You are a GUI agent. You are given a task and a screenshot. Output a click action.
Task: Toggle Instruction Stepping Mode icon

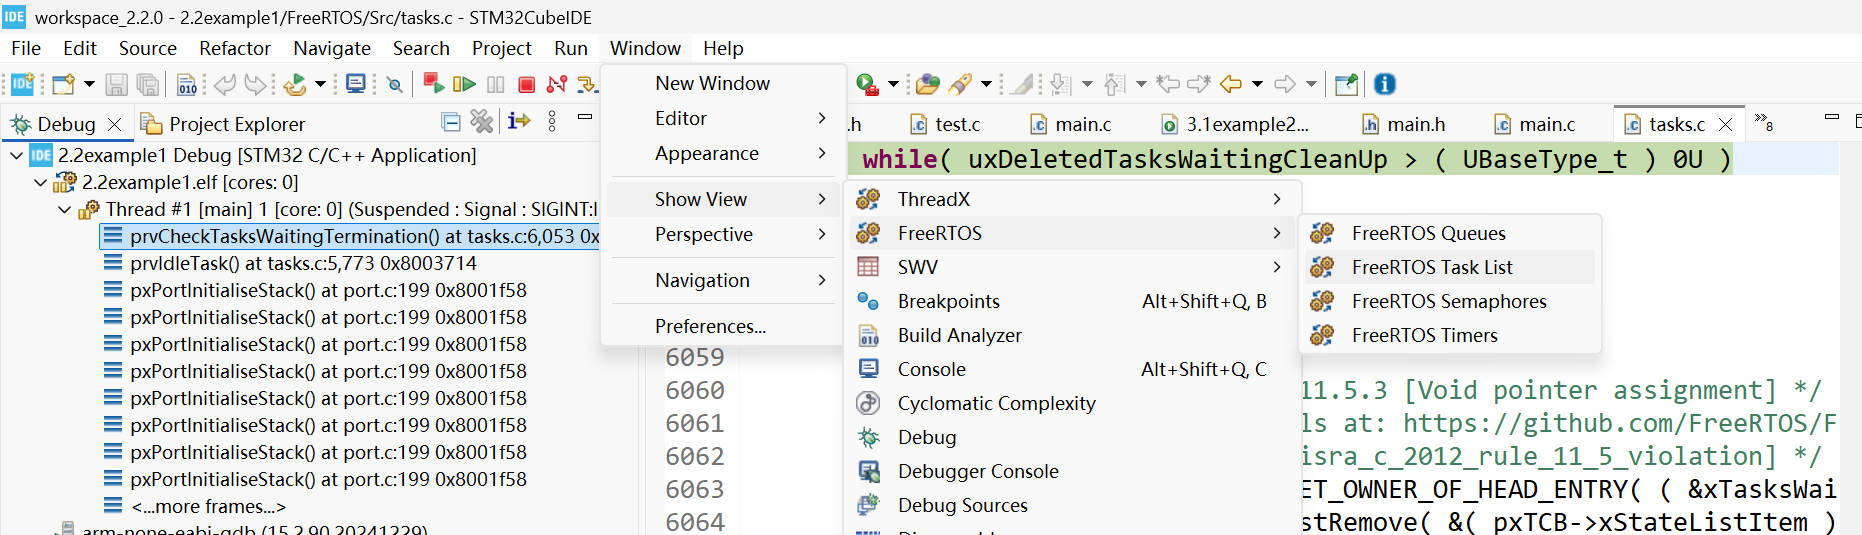pos(519,122)
